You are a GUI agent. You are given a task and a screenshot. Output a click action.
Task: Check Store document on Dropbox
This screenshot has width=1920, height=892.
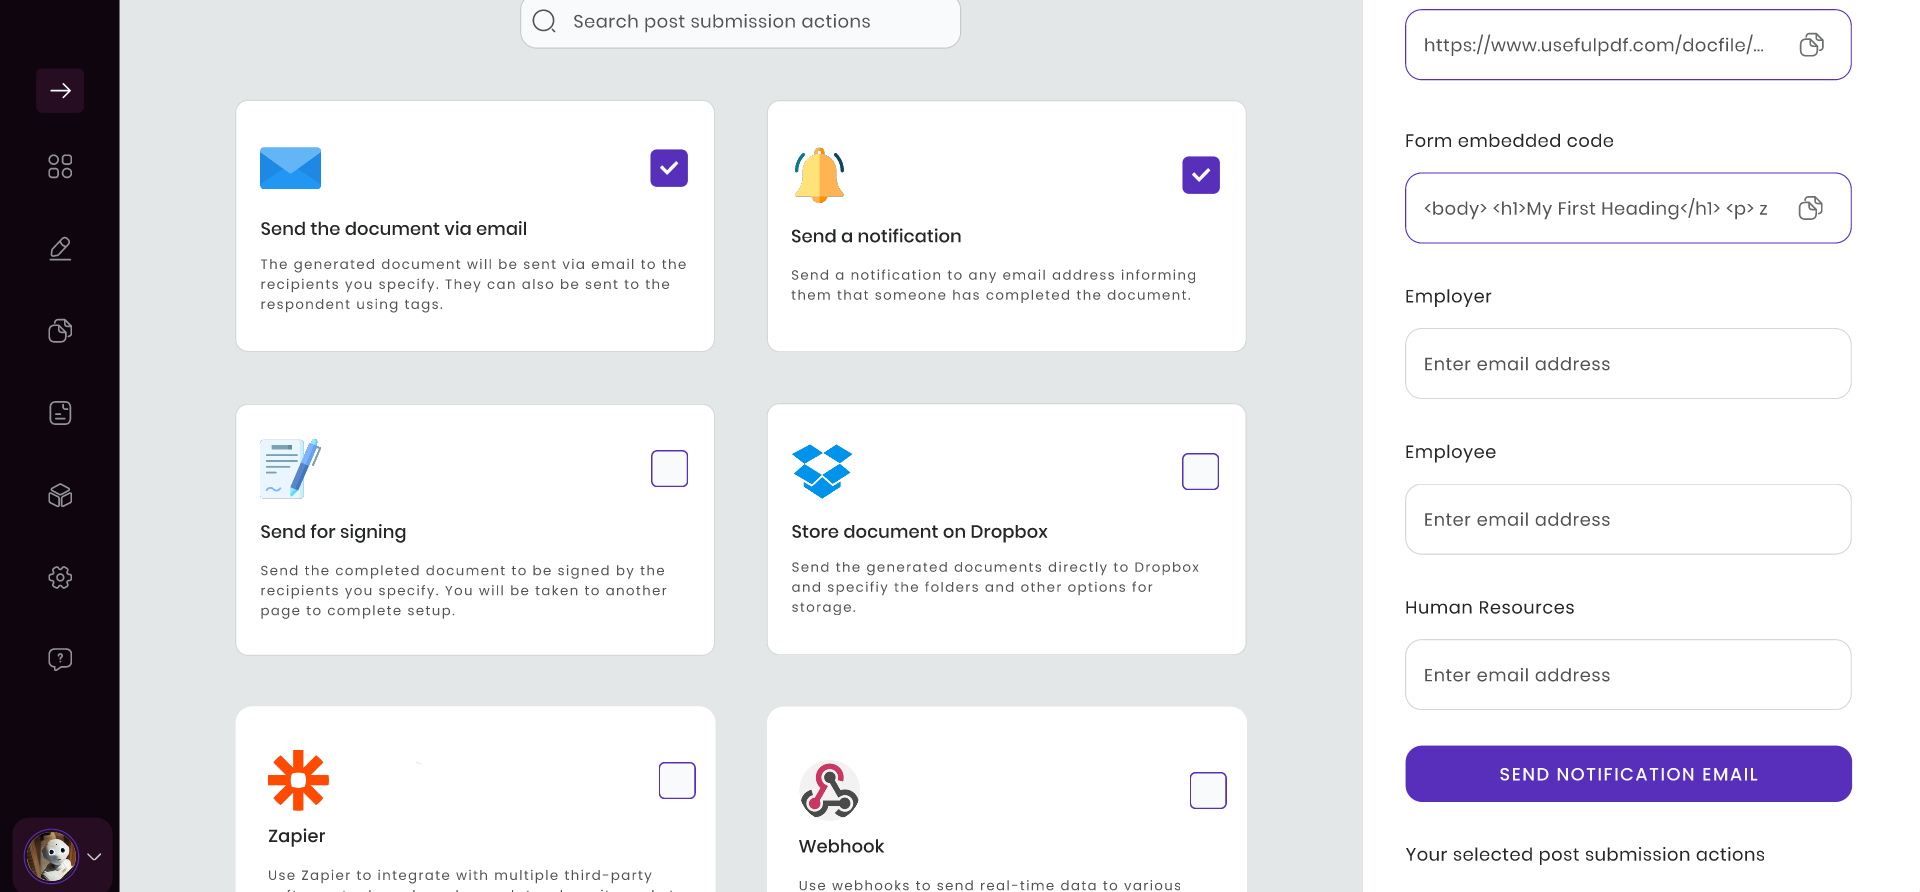[x=1200, y=471]
